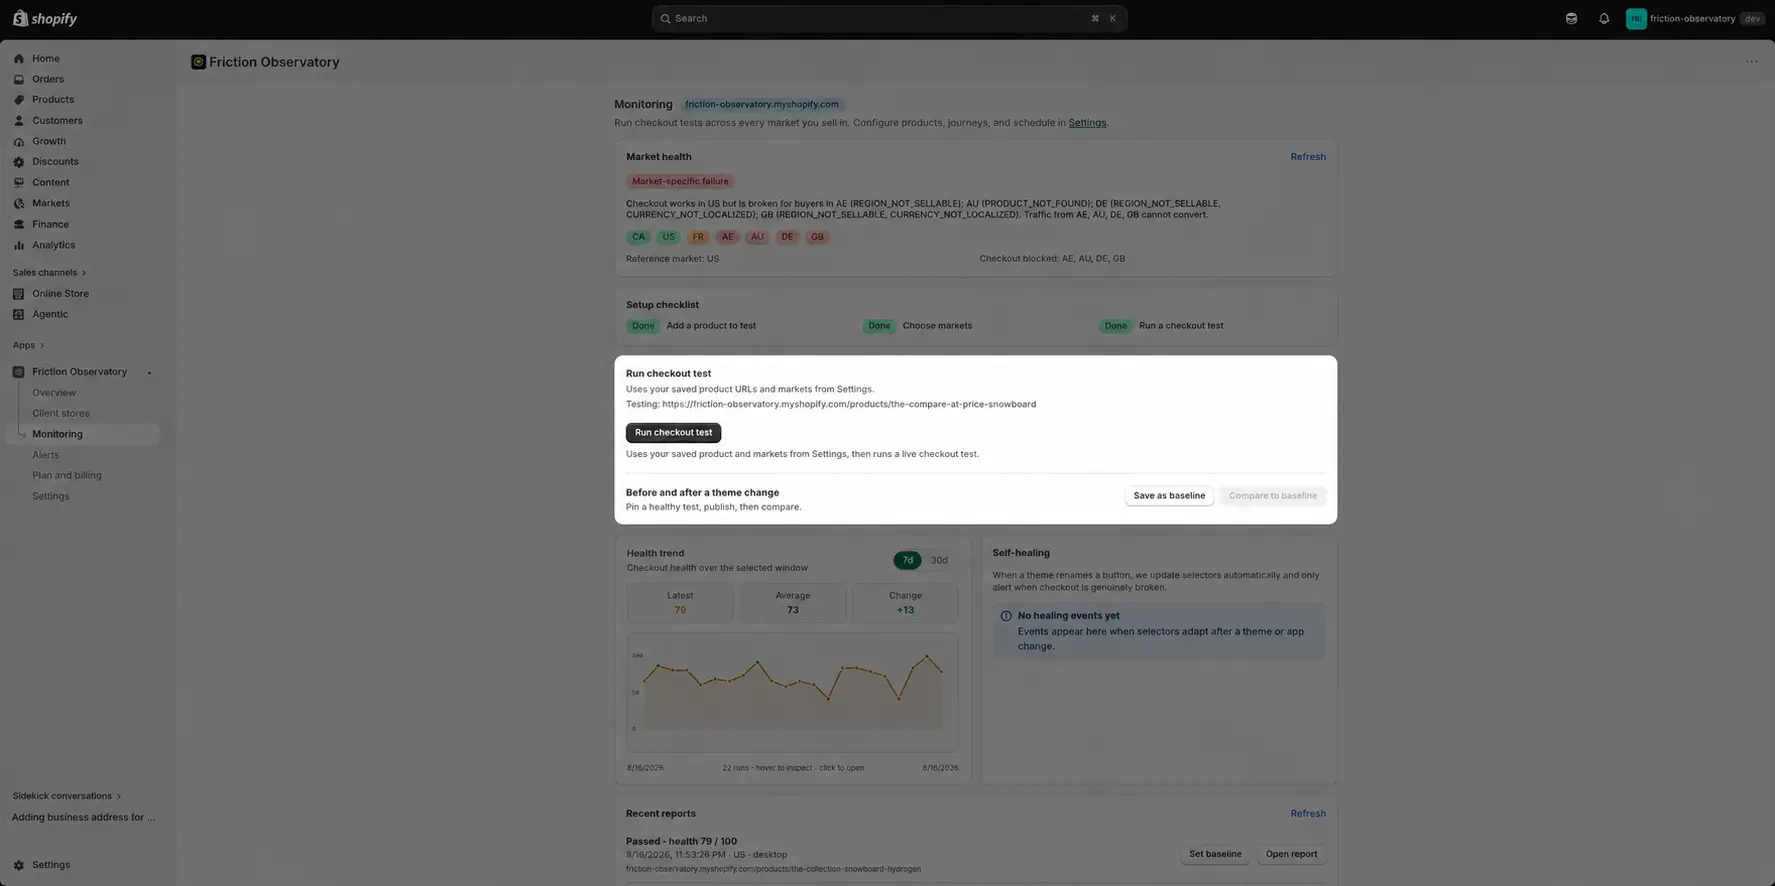Select the 30d health trend window
The height and width of the screenshot is (886, 1775).
939,560
